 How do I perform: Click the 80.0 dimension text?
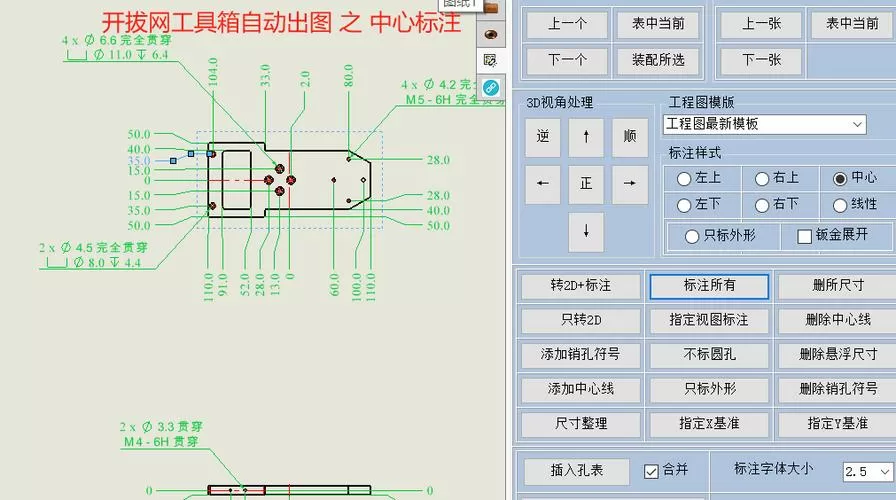click(x=349, y=75)
